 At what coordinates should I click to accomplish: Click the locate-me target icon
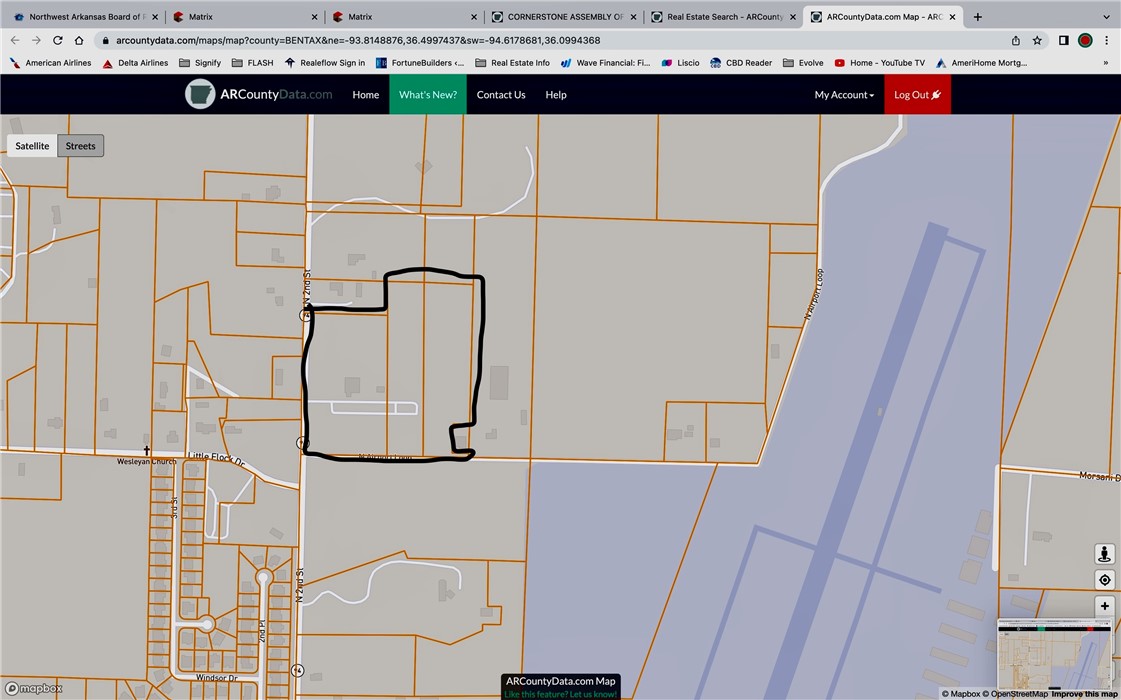pos(1104,580)
